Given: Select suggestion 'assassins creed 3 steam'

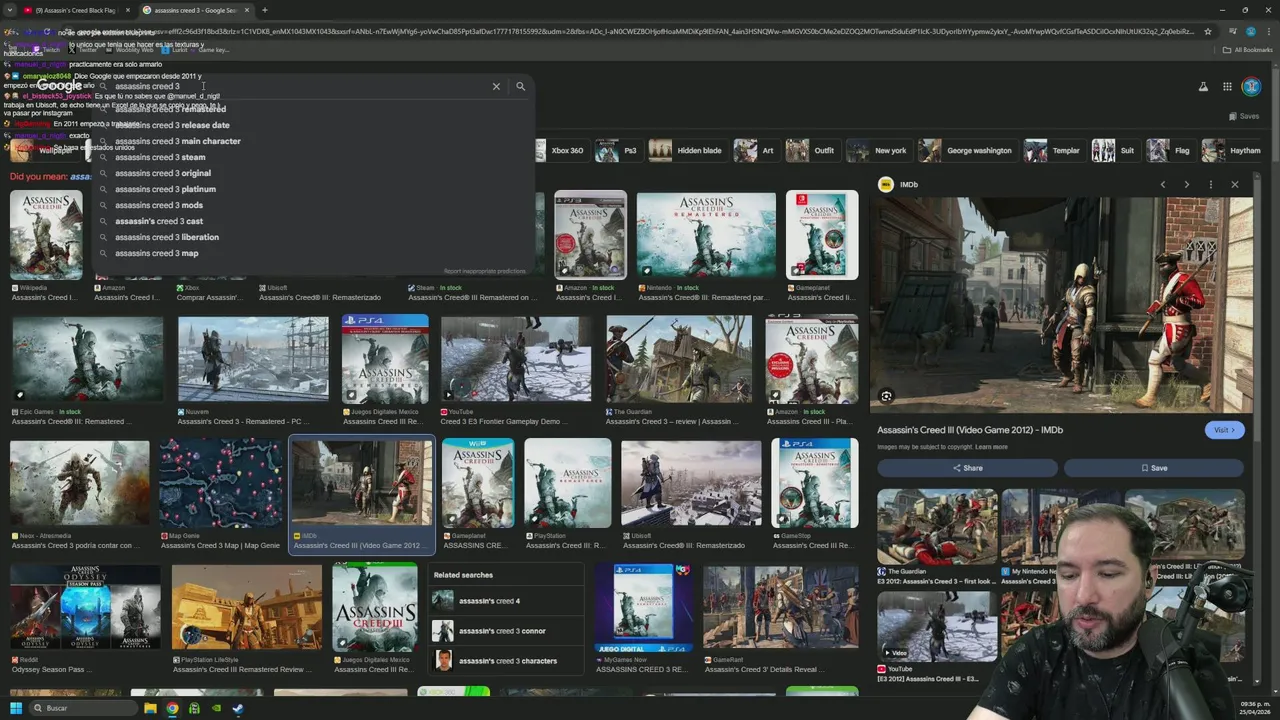Looking at the screenshot, I should (160, 157).
